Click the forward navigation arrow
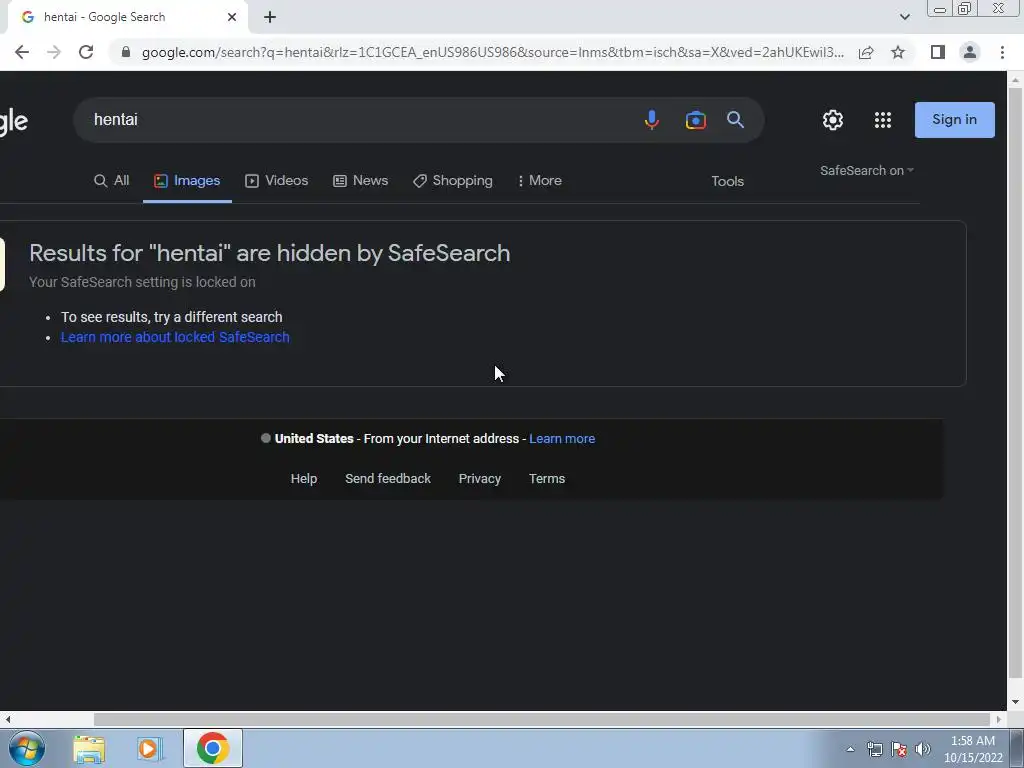This screenshot has height=768, width=1024. (x=54, y=52)
